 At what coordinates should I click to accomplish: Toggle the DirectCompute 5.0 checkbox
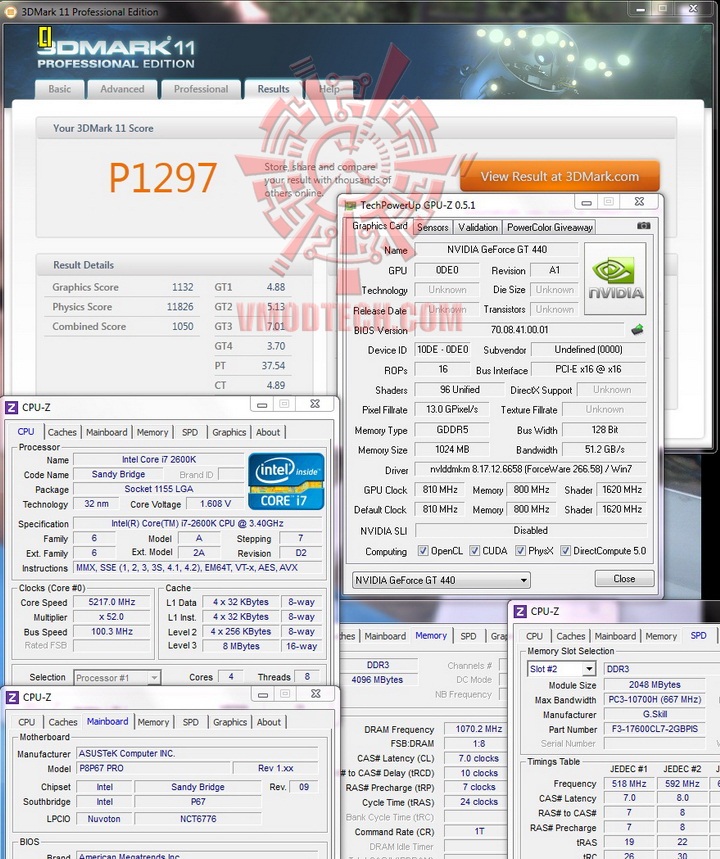click(565, 551)
